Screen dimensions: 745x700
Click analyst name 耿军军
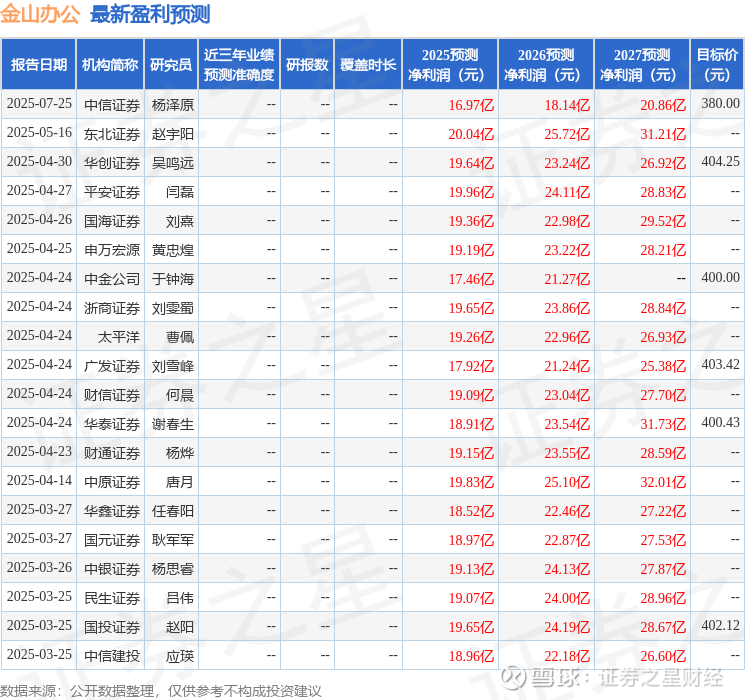coord(172,540)
